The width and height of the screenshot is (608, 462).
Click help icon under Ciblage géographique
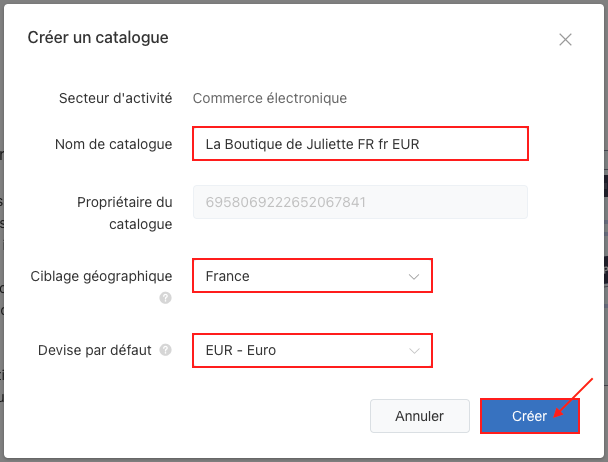(165, 298)
